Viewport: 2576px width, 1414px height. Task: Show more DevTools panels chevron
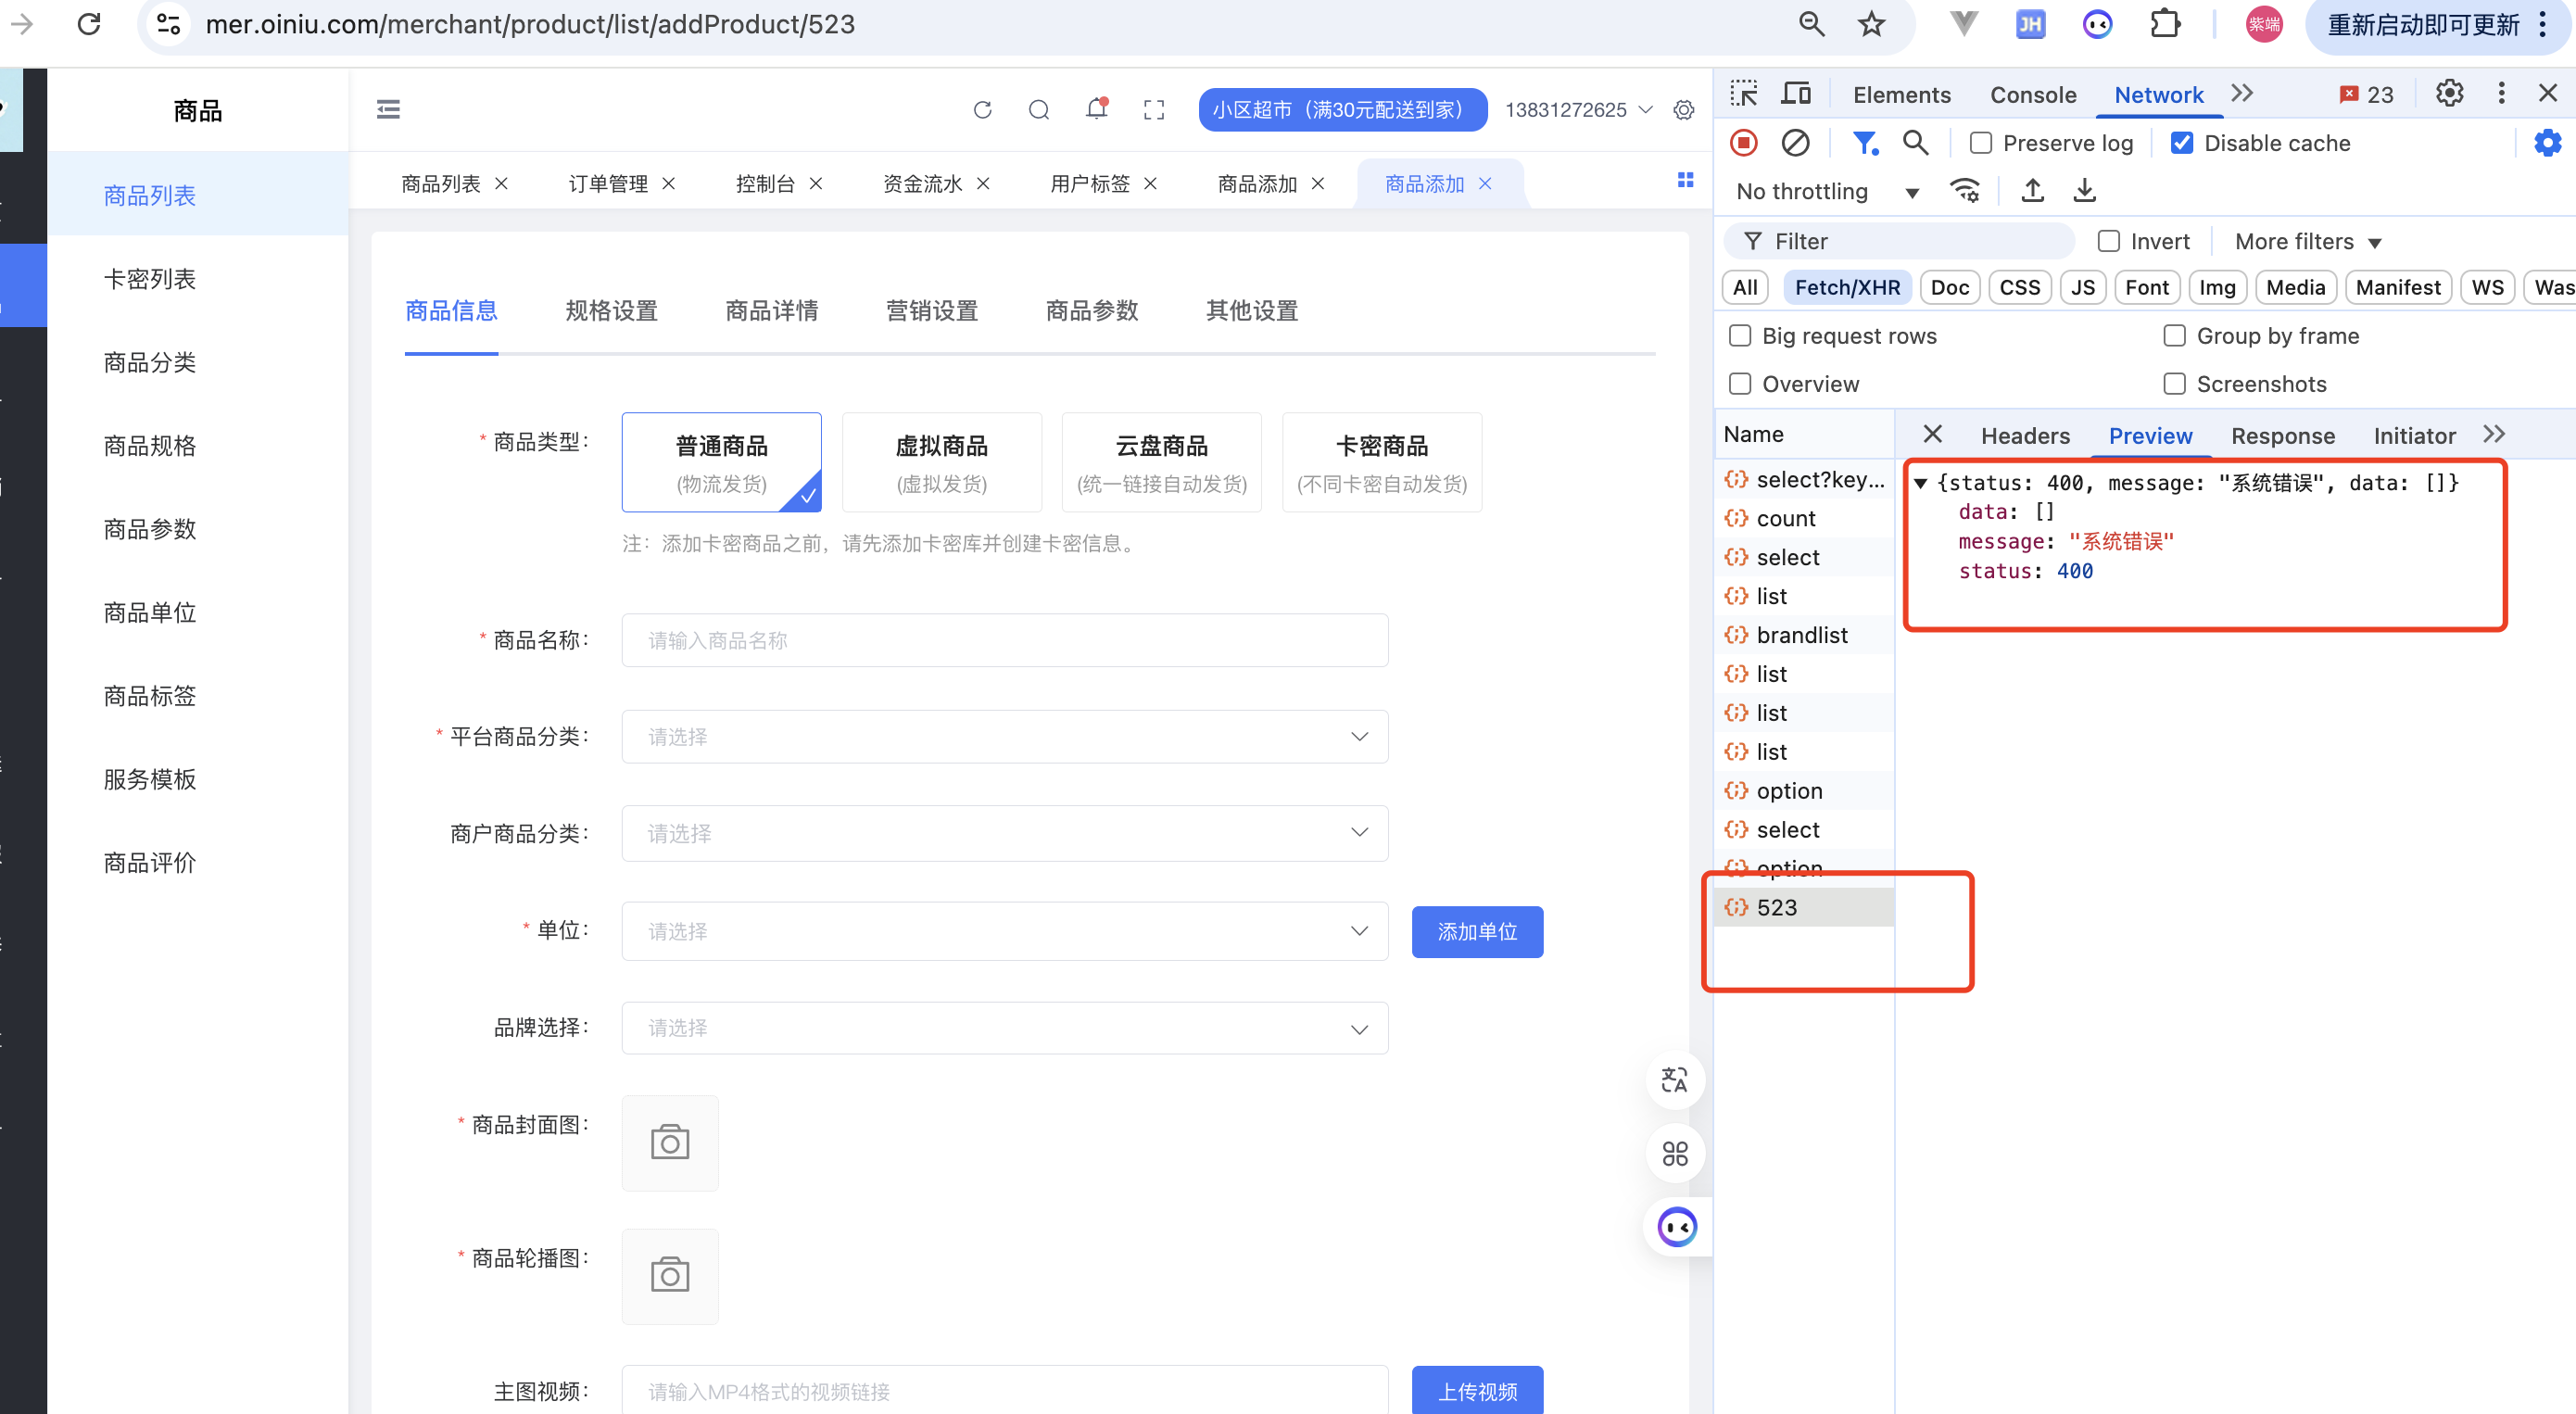(2242, 94)
